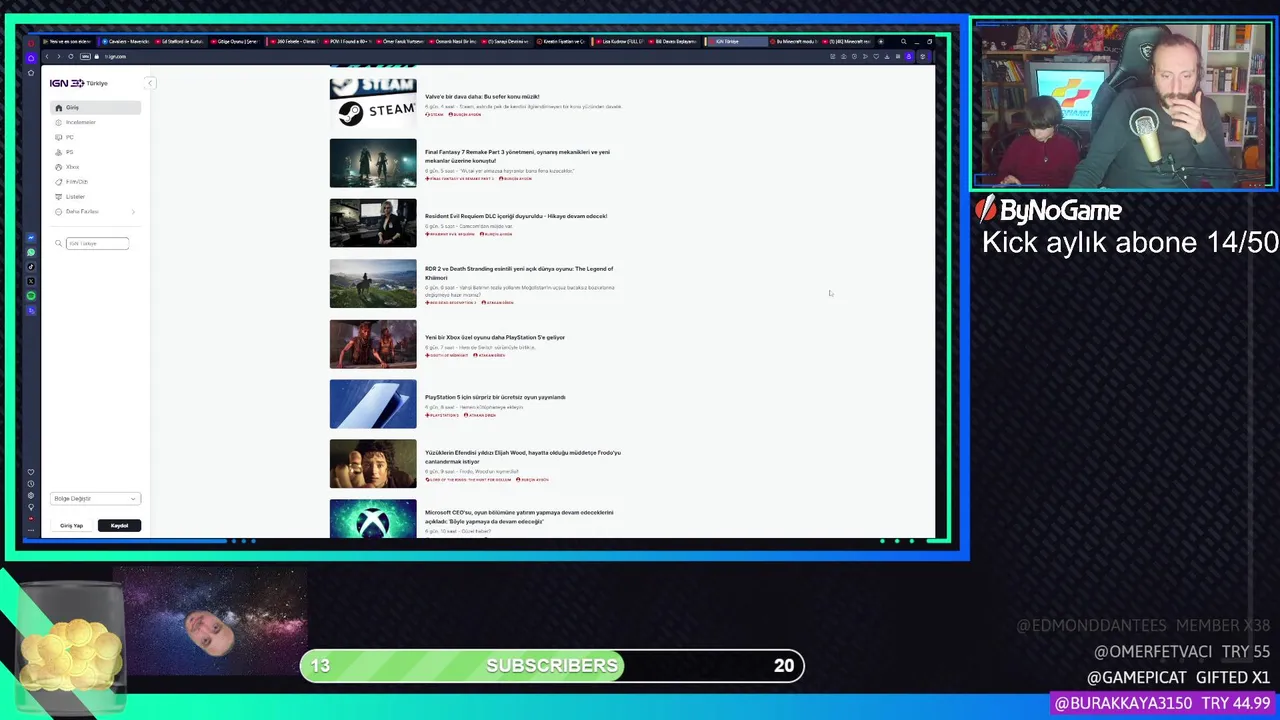This screenshot has height=720, width=1280.
Task: Click the Opera menu logo icon
Action: click(31, 43)
